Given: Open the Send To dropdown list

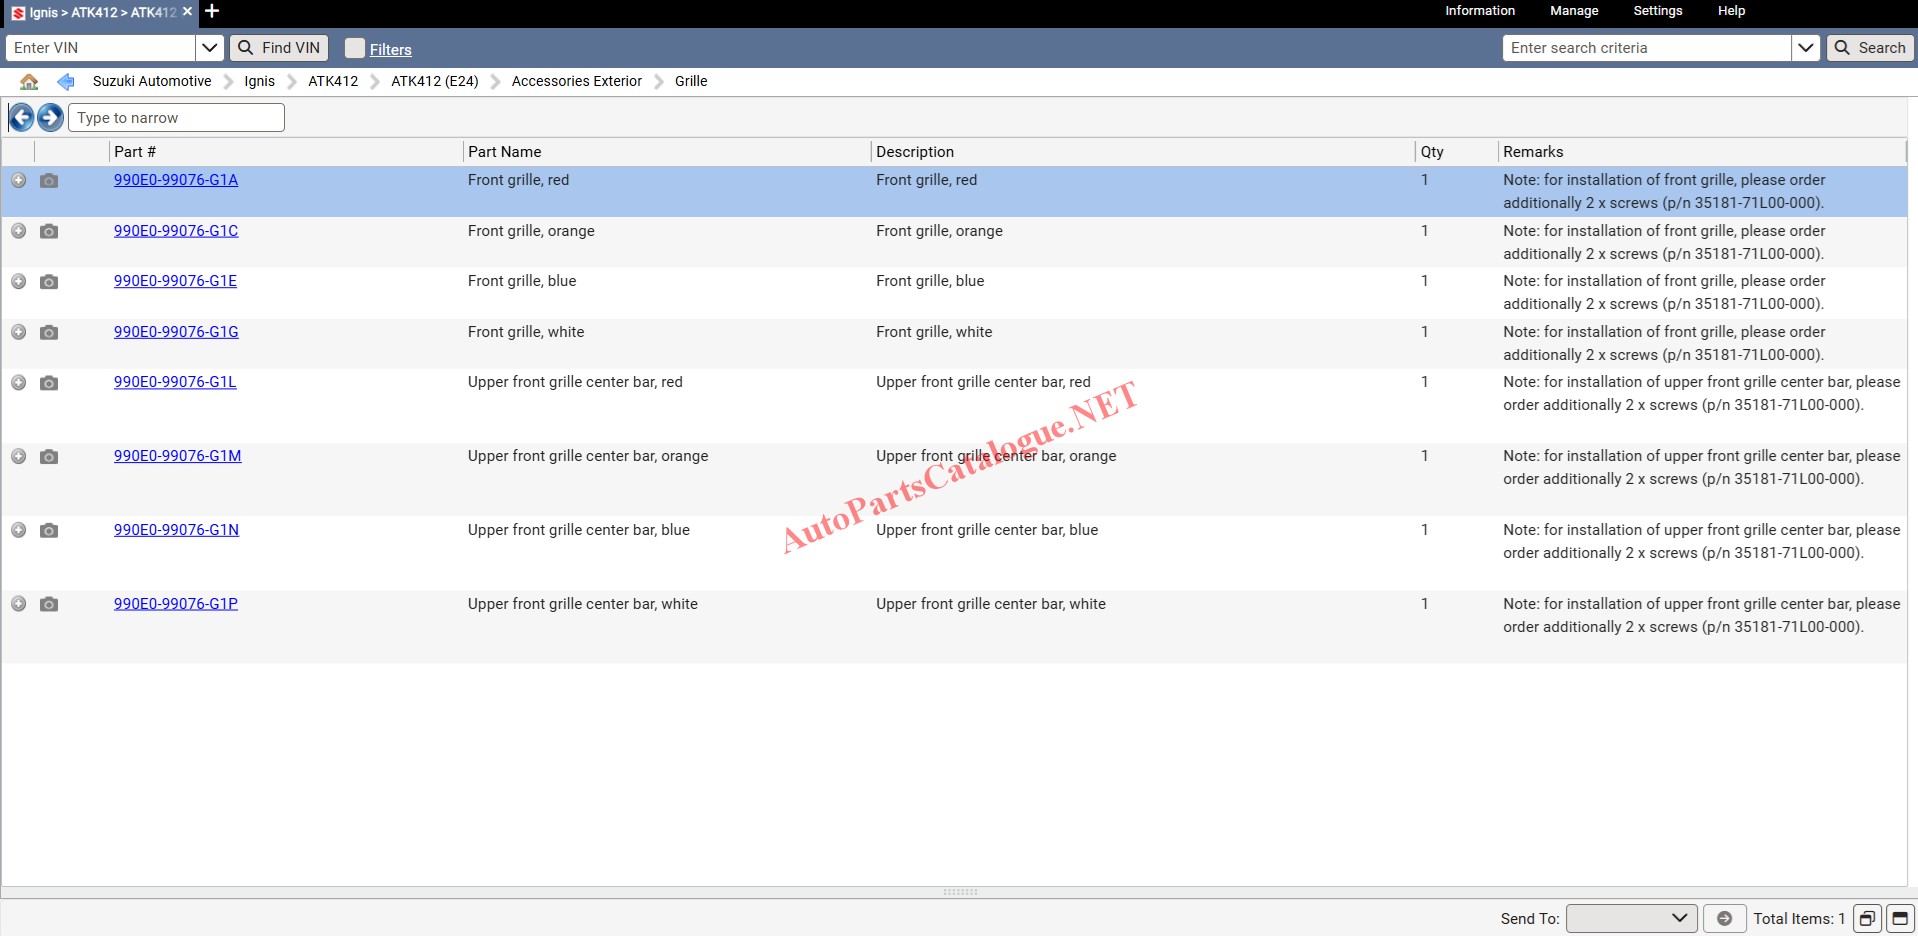Looking at the screenshot, I should [x=1631, y=918].
